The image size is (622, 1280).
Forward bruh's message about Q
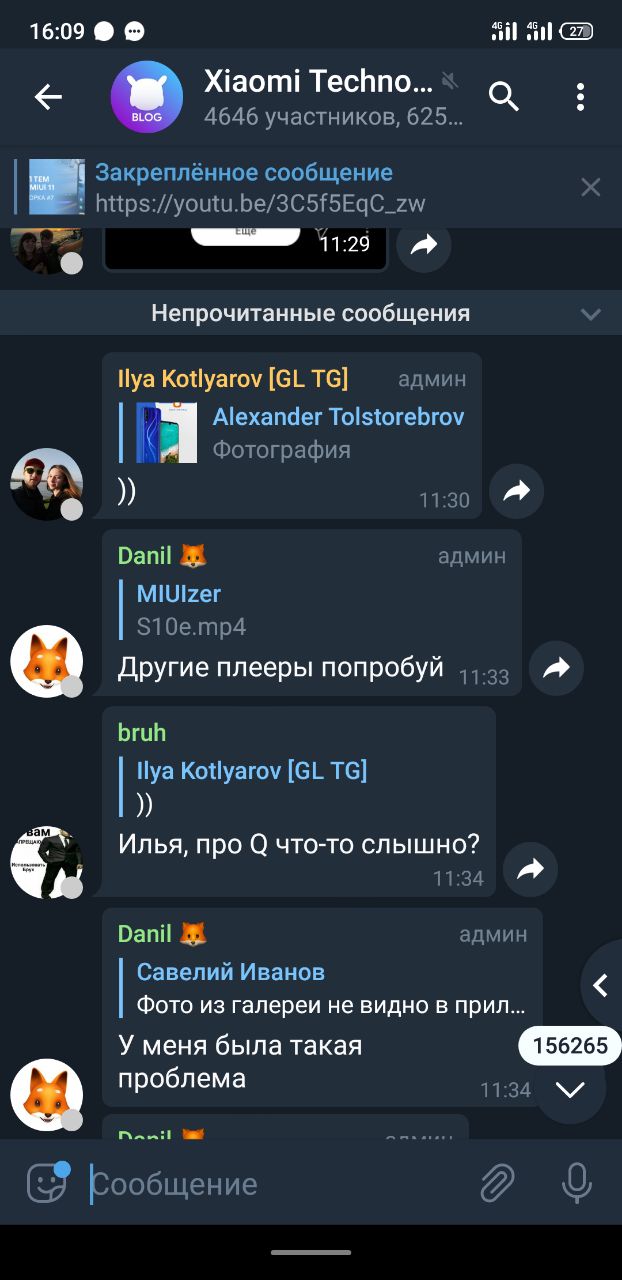[x=530, y=869]
